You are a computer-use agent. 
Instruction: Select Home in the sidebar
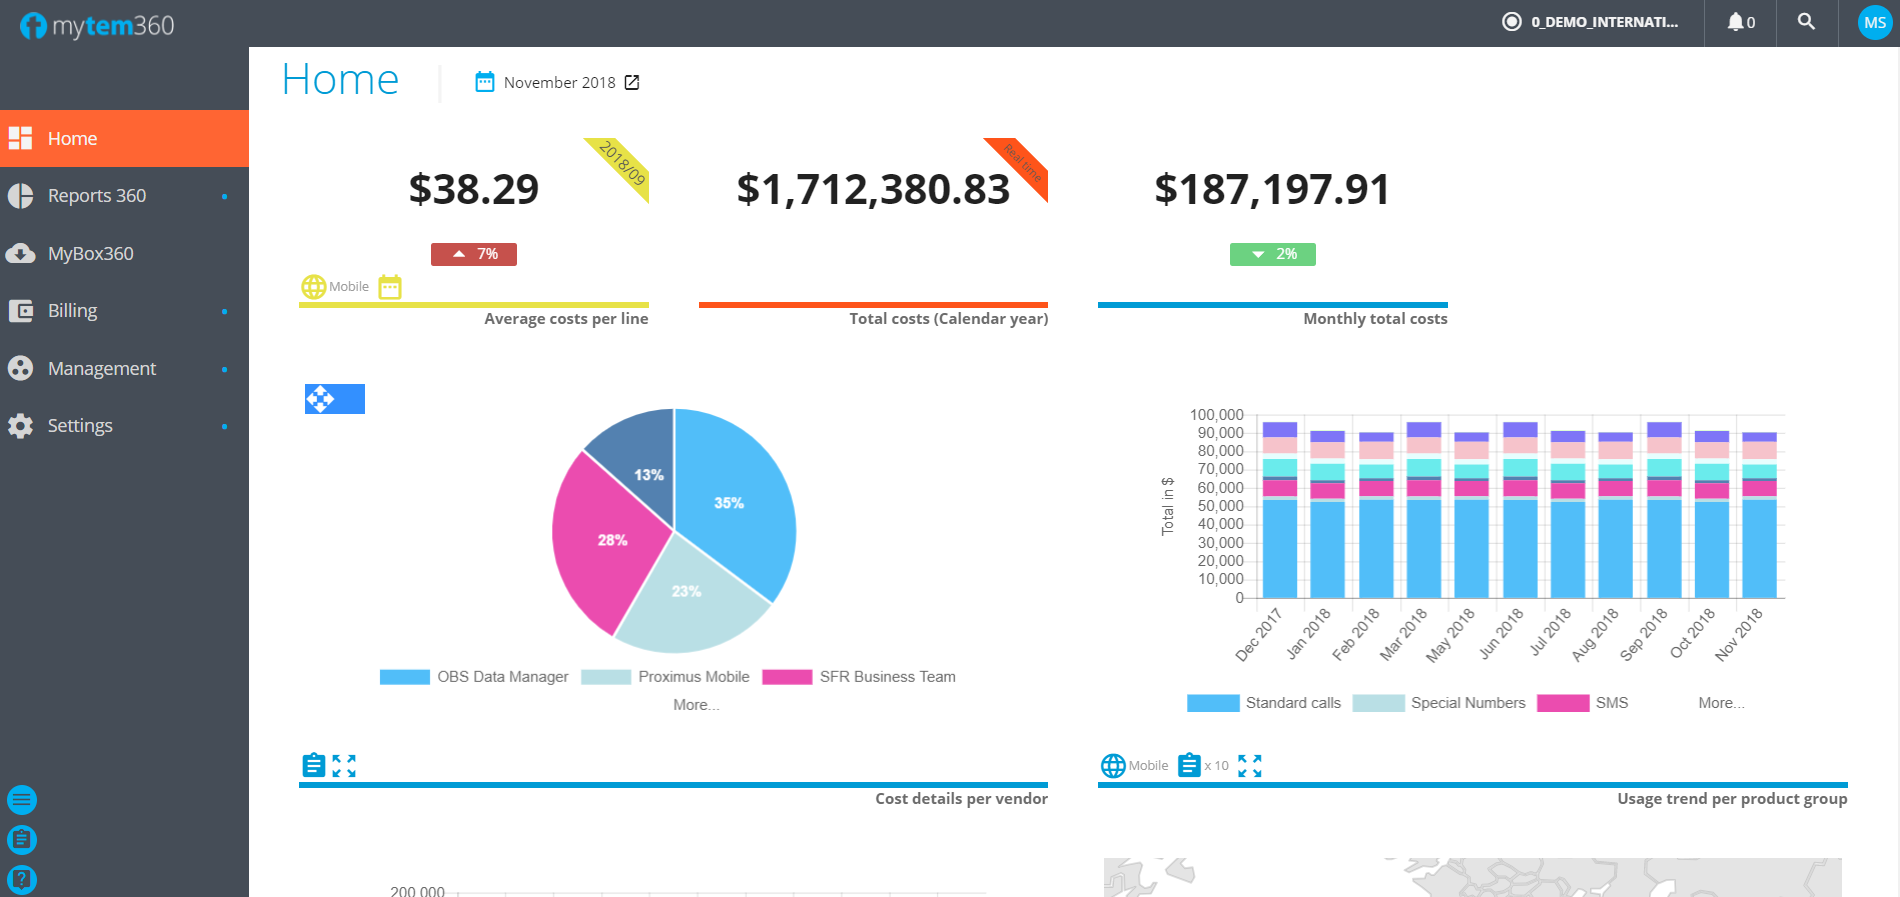pyautogui.click(x=72, y=139)
